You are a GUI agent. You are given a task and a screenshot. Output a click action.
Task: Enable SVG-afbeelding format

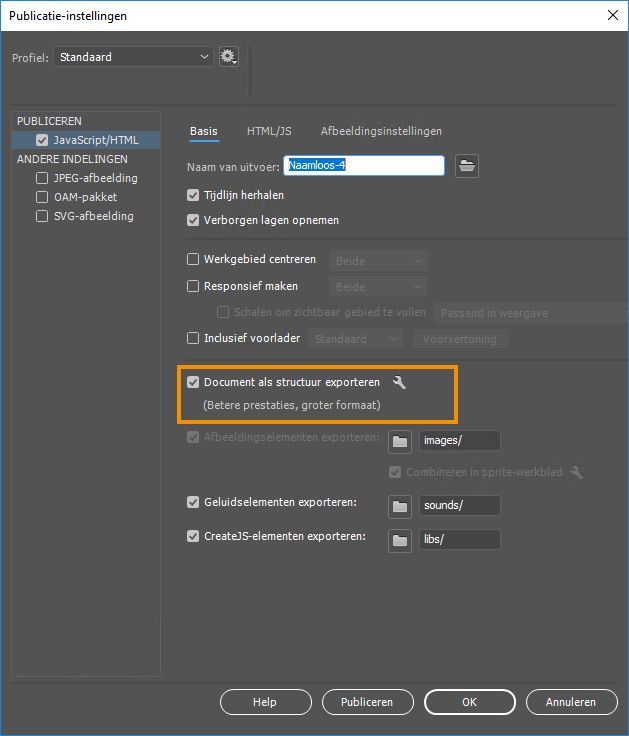point(42,216)
